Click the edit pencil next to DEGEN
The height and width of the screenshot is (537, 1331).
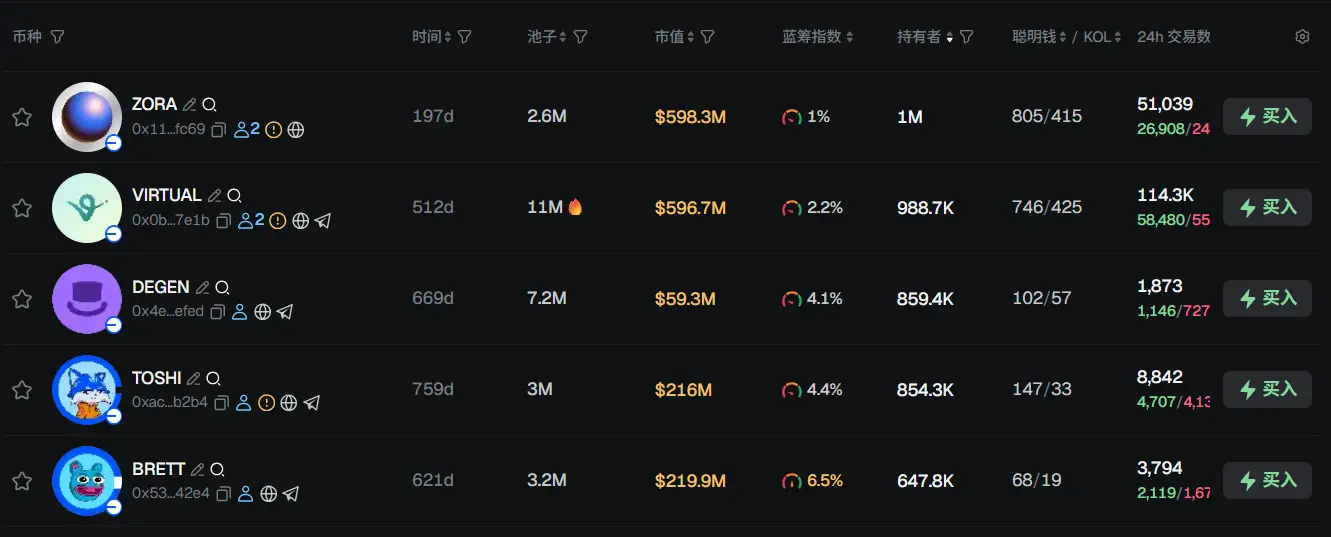pyautogui.click(x=203, y=287)
